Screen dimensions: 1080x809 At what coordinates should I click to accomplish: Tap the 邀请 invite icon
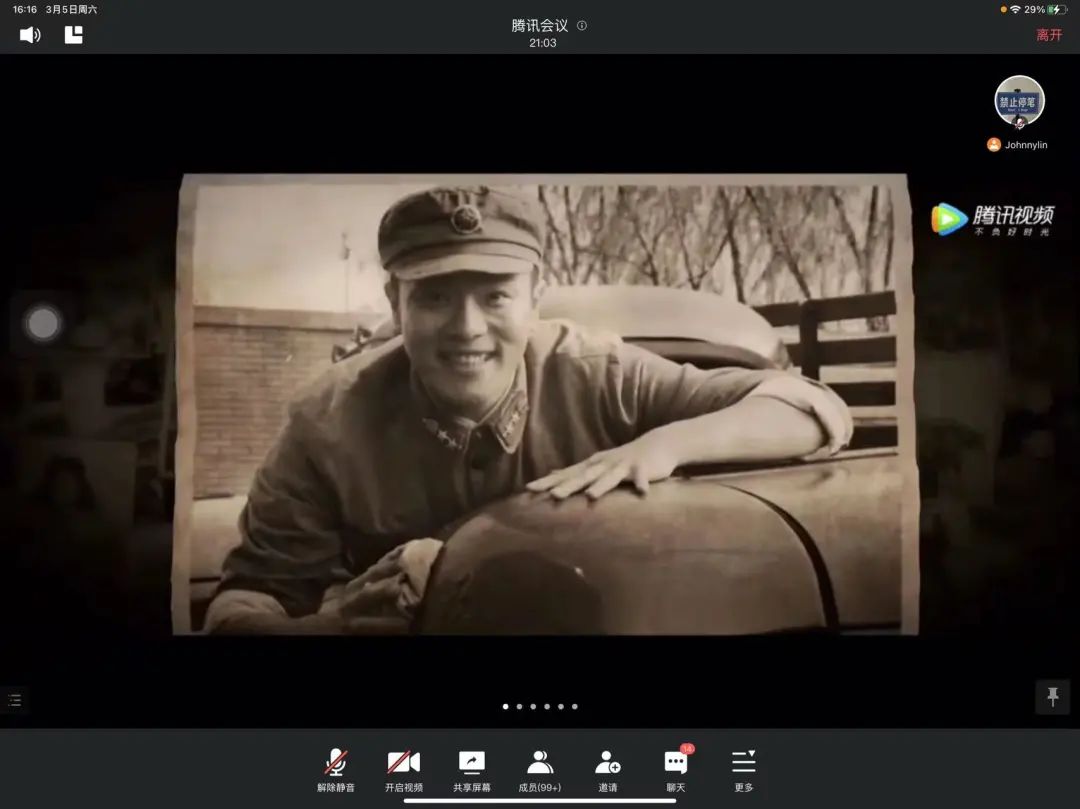pos(608,770)
